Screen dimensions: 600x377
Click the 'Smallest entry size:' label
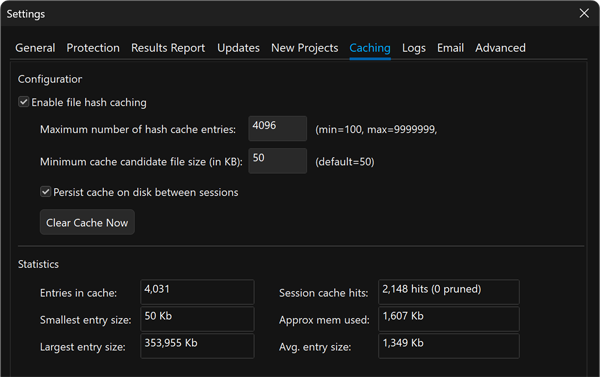86,320
